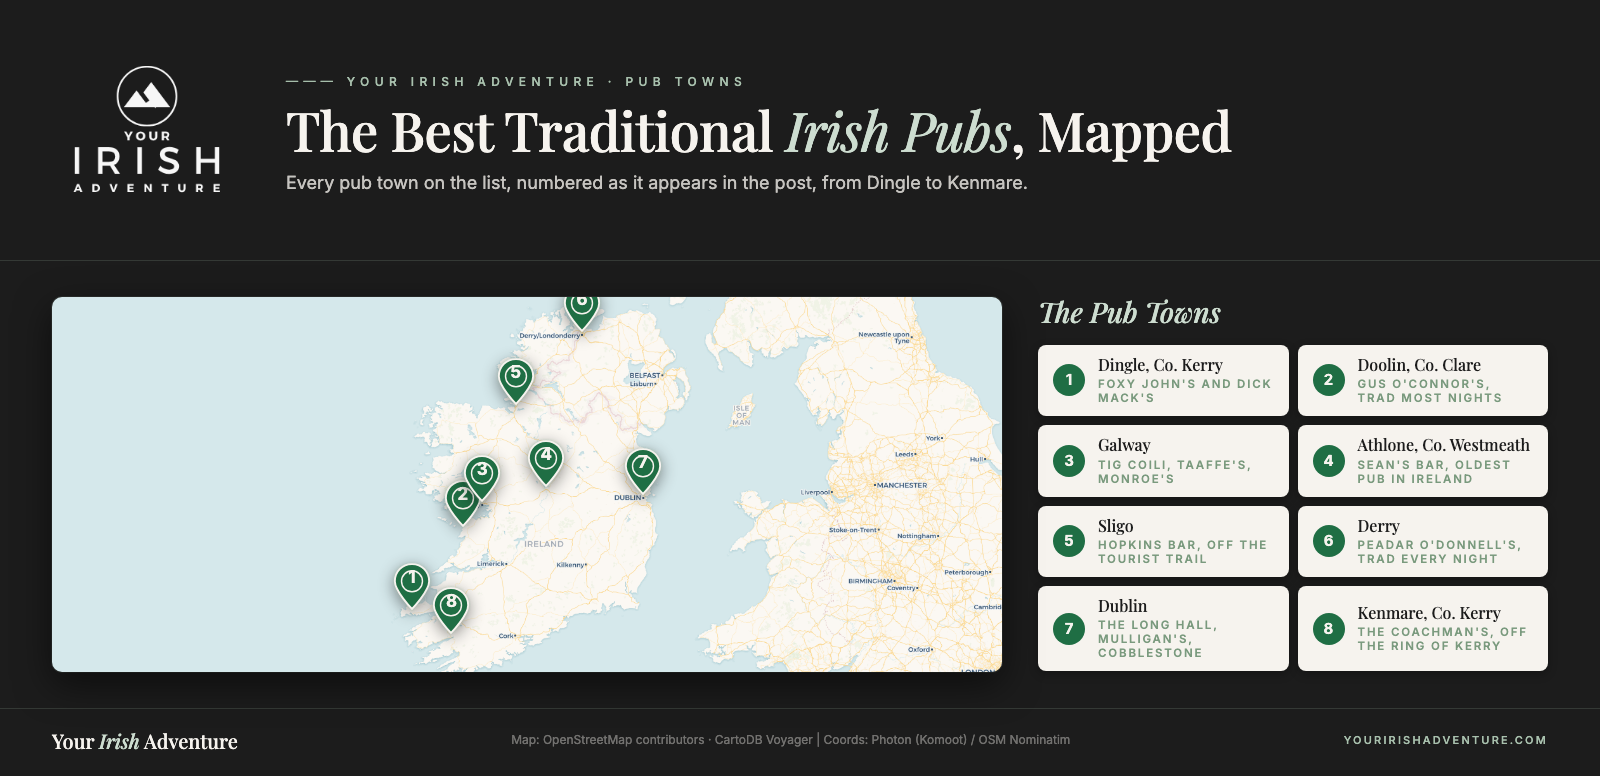The image size is (1600, 776).
Task: Click the subtitle 'Every pub town on the list'
Action: (657, 183)
